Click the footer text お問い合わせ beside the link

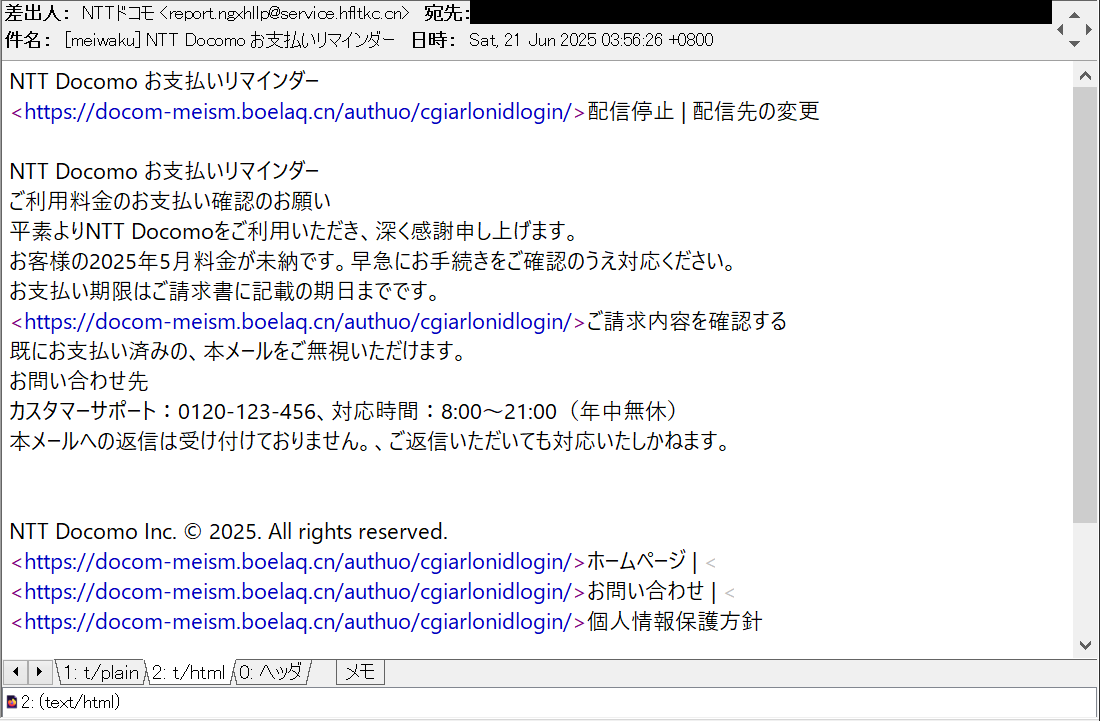645,592
